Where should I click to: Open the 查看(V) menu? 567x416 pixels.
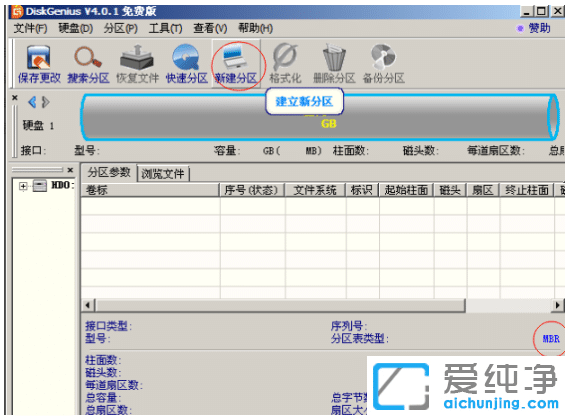click(210, 28)
